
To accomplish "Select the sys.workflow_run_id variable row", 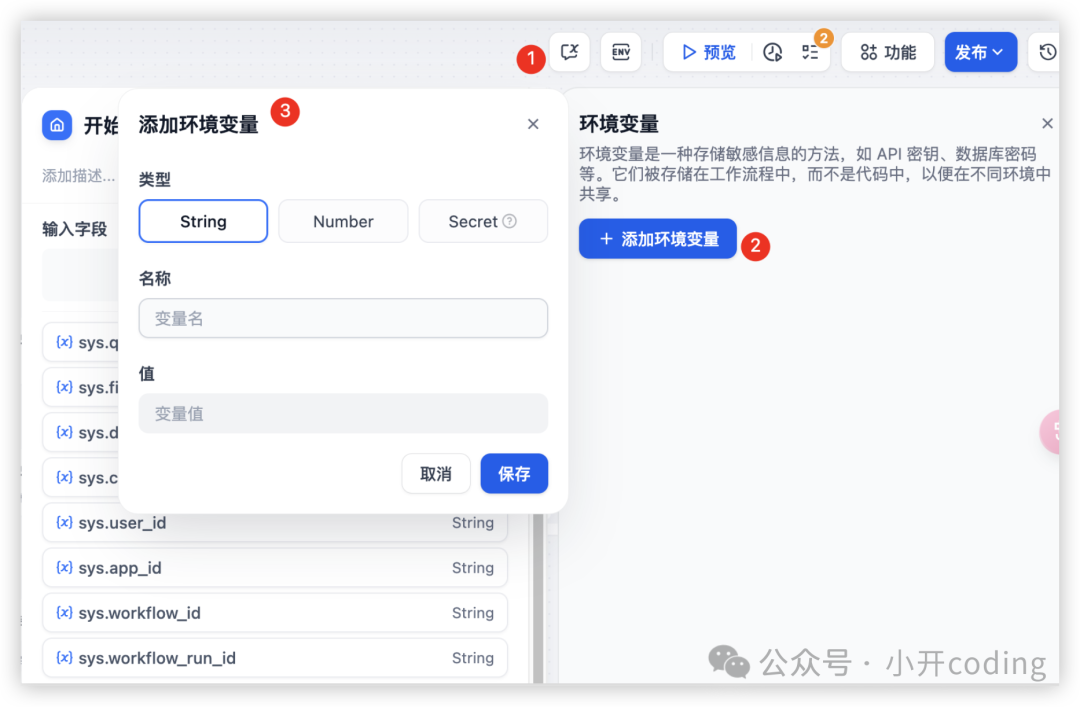I will click(275, 657).
